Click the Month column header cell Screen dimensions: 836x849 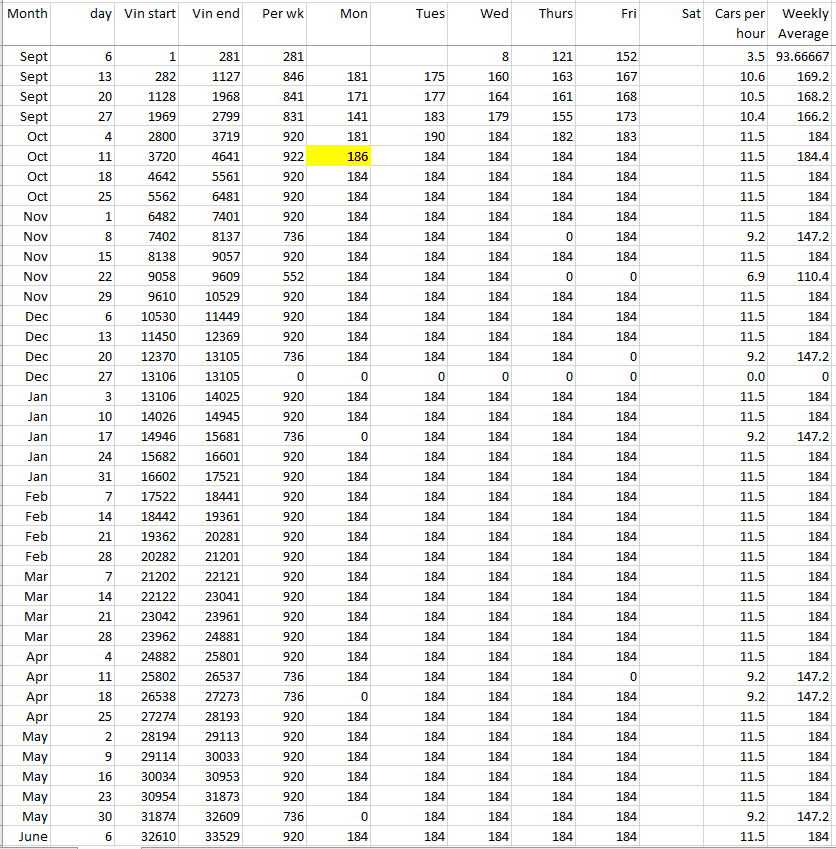coord(27,14)
